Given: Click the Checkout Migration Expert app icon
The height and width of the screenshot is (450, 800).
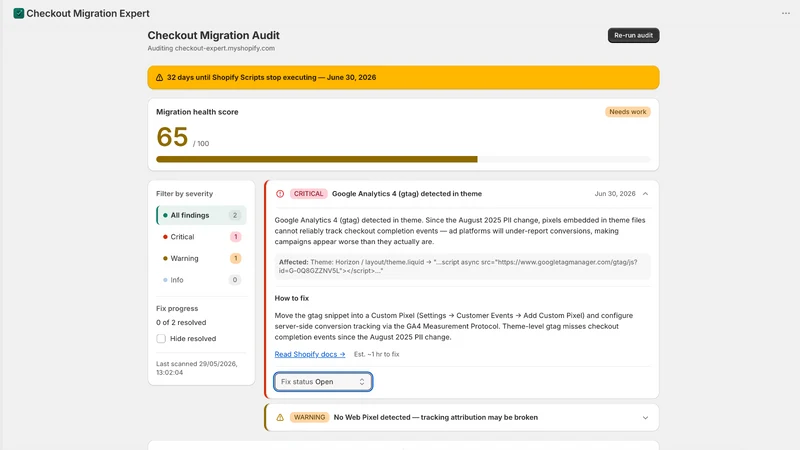Looking at the screenshot, I should pyautogui.click(x=19, y=13).
